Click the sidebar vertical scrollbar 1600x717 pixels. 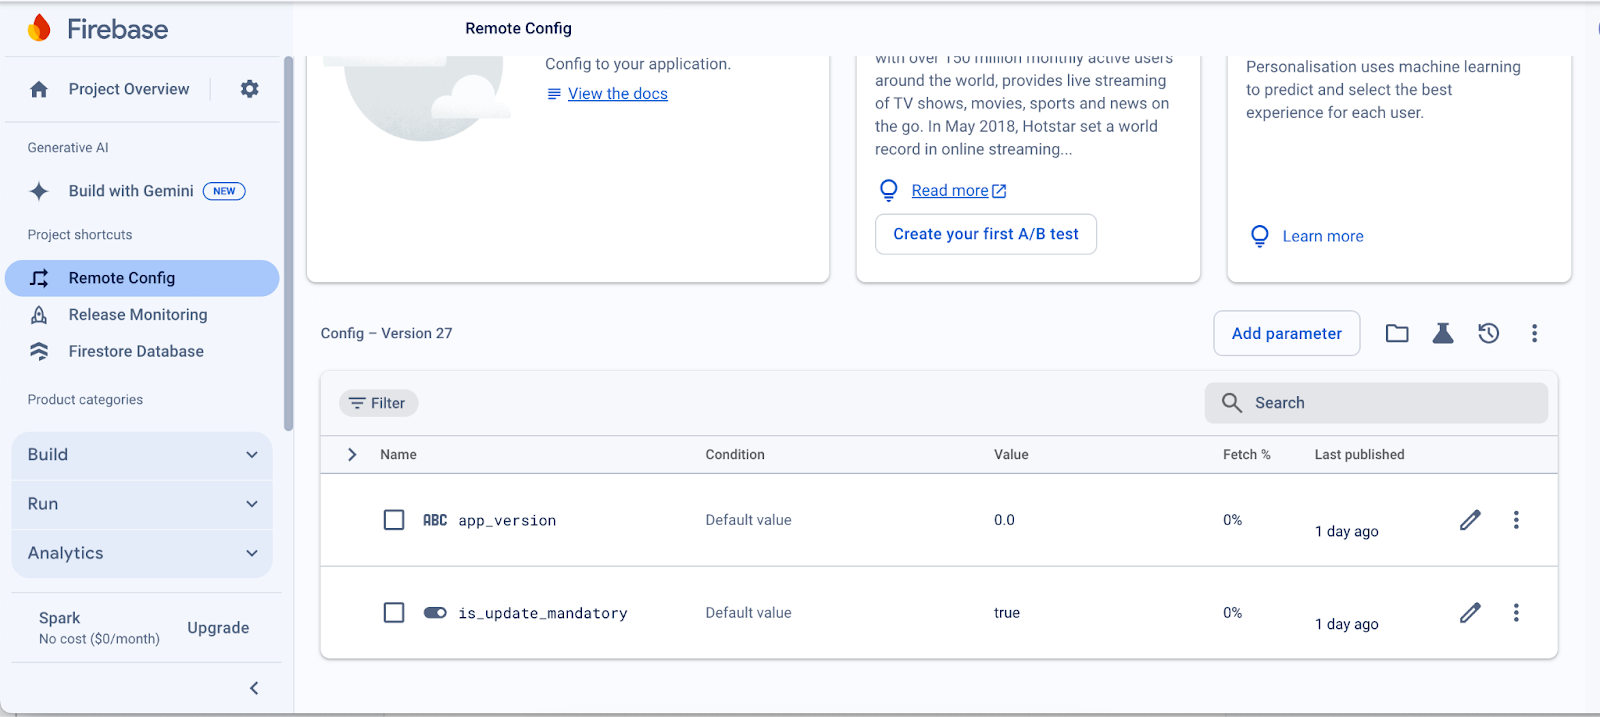(x=288, y=244)
